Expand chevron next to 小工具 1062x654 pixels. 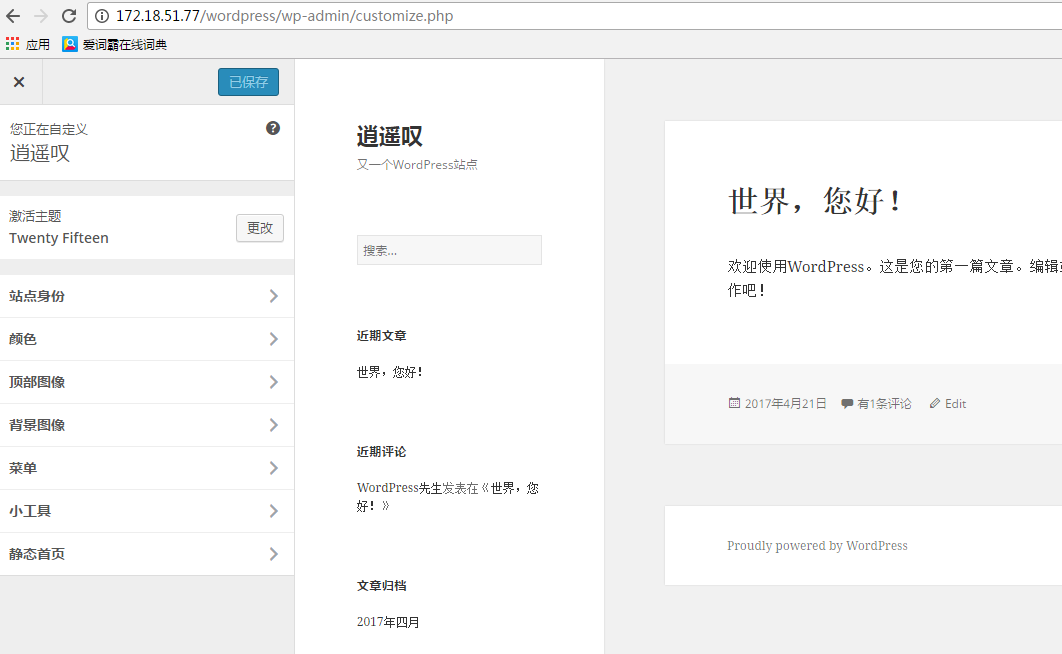click(x=274, y=511)
